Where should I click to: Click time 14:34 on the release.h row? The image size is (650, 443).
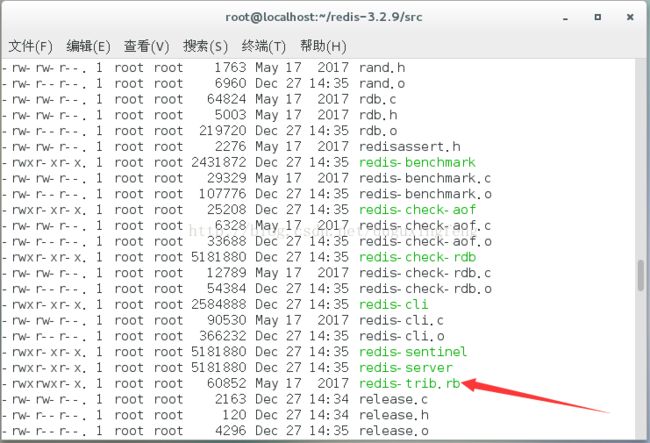[329, 414]
